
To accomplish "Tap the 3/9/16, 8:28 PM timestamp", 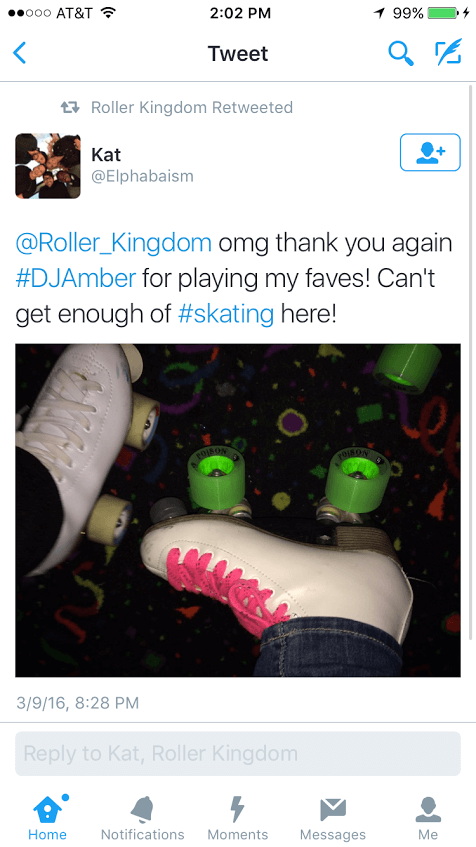I will (78, 703).
